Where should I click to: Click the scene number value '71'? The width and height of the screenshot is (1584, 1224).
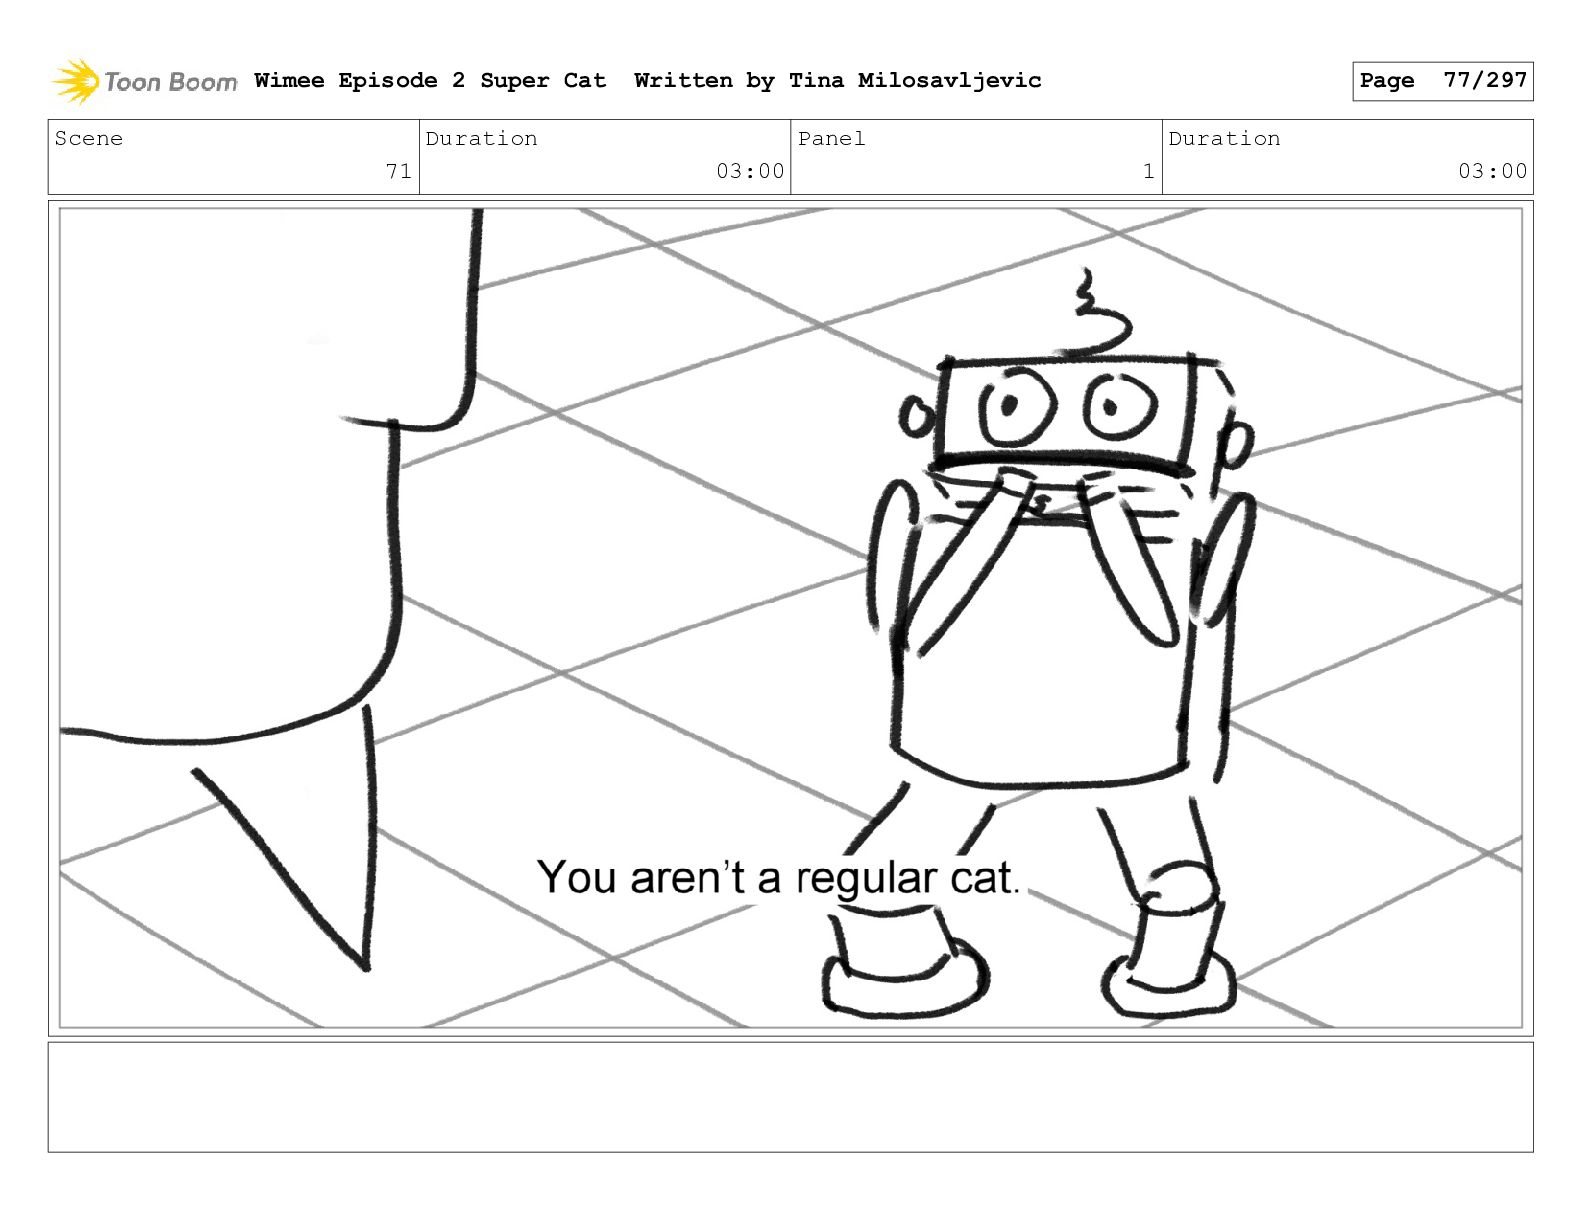click(x=398, y=171)
